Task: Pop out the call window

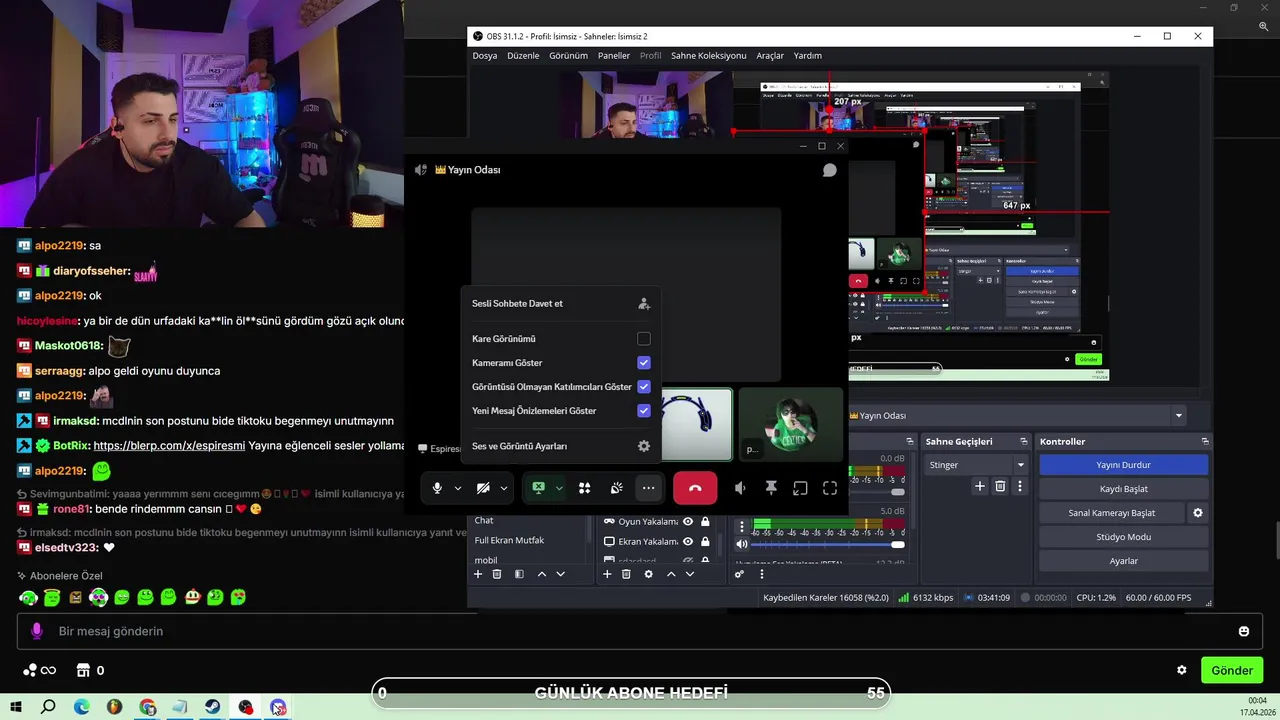Action: coord(800,488)
